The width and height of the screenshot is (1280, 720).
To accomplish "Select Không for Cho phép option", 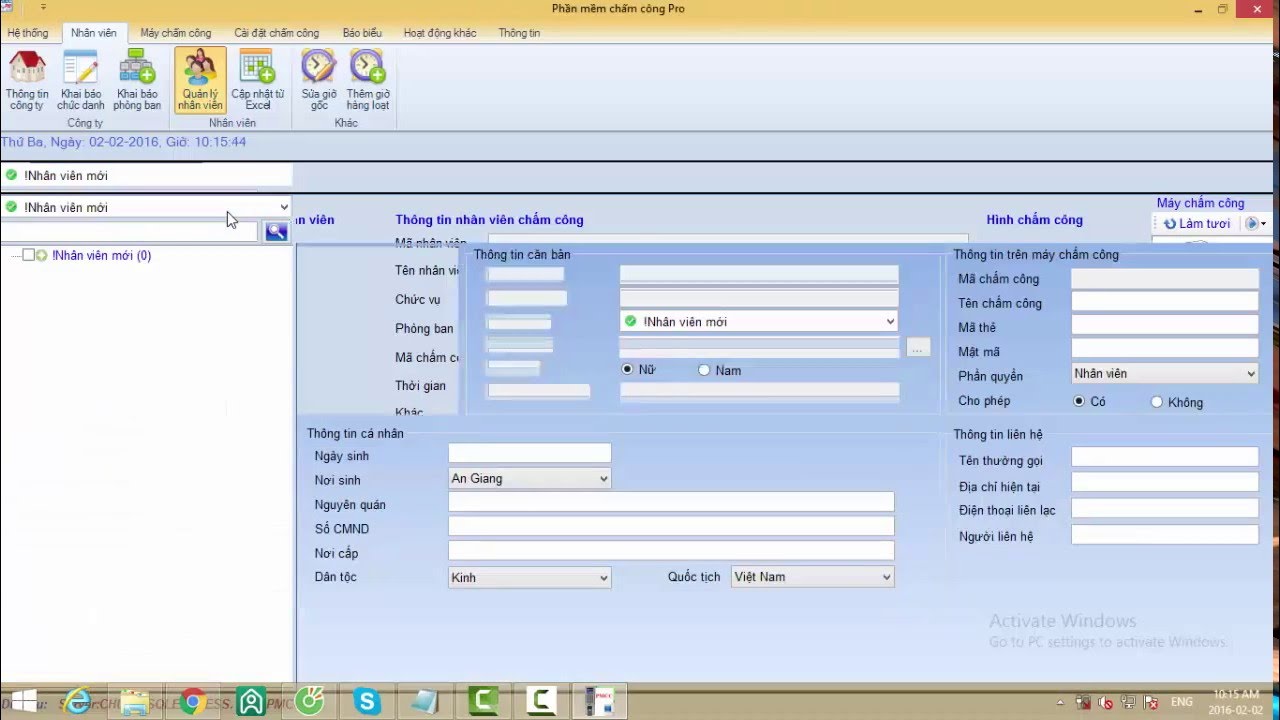I will [1157, 402].
